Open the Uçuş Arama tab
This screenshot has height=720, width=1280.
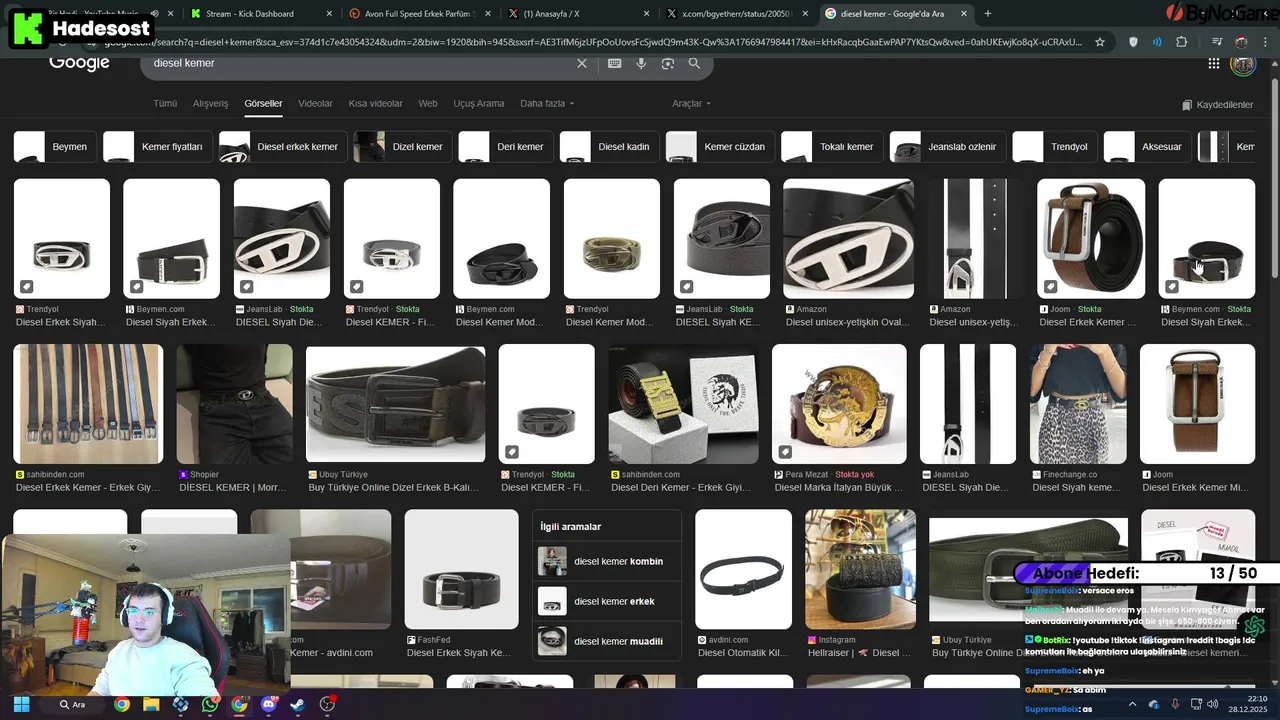pos(479,103)
